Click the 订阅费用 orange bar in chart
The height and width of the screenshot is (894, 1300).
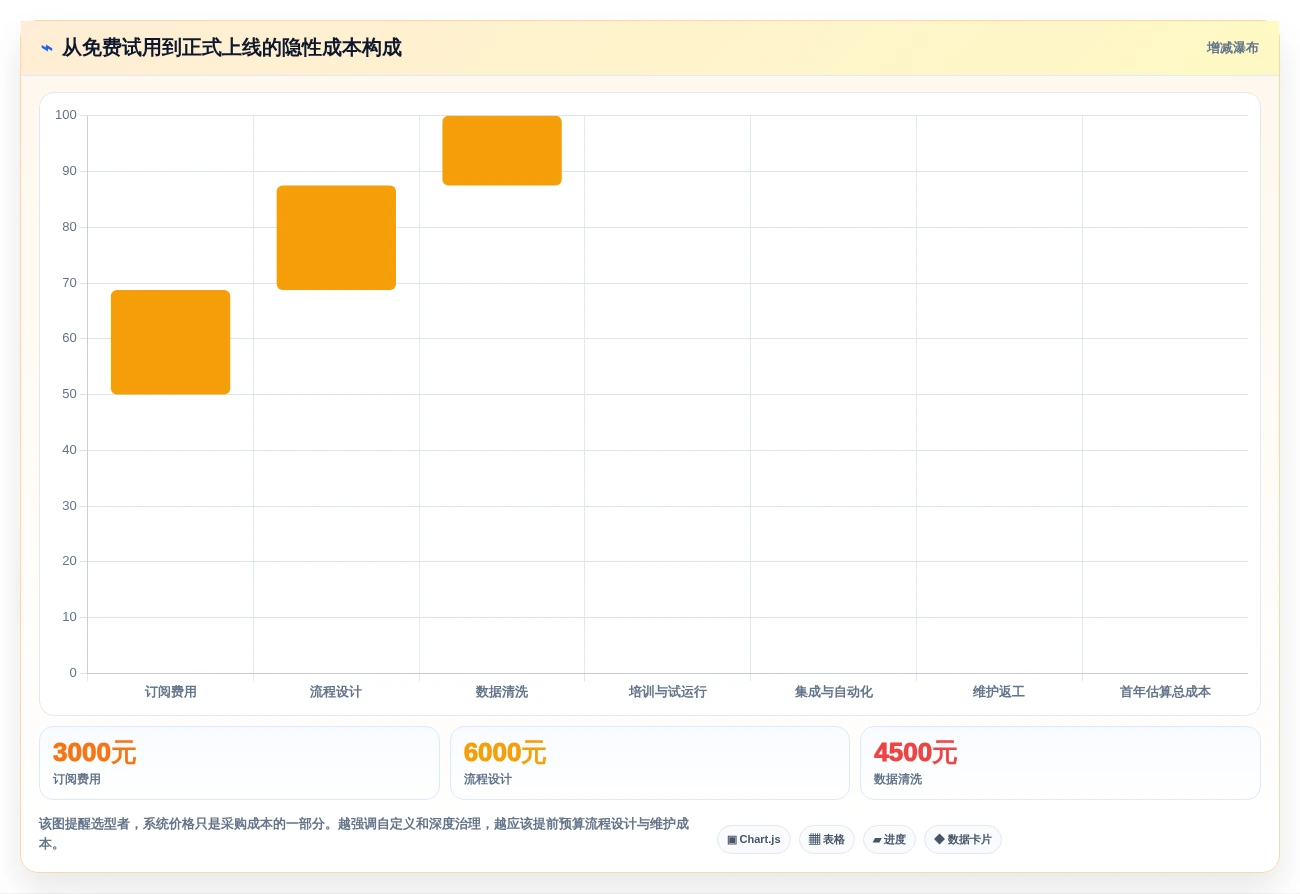[x=170, y=342]
